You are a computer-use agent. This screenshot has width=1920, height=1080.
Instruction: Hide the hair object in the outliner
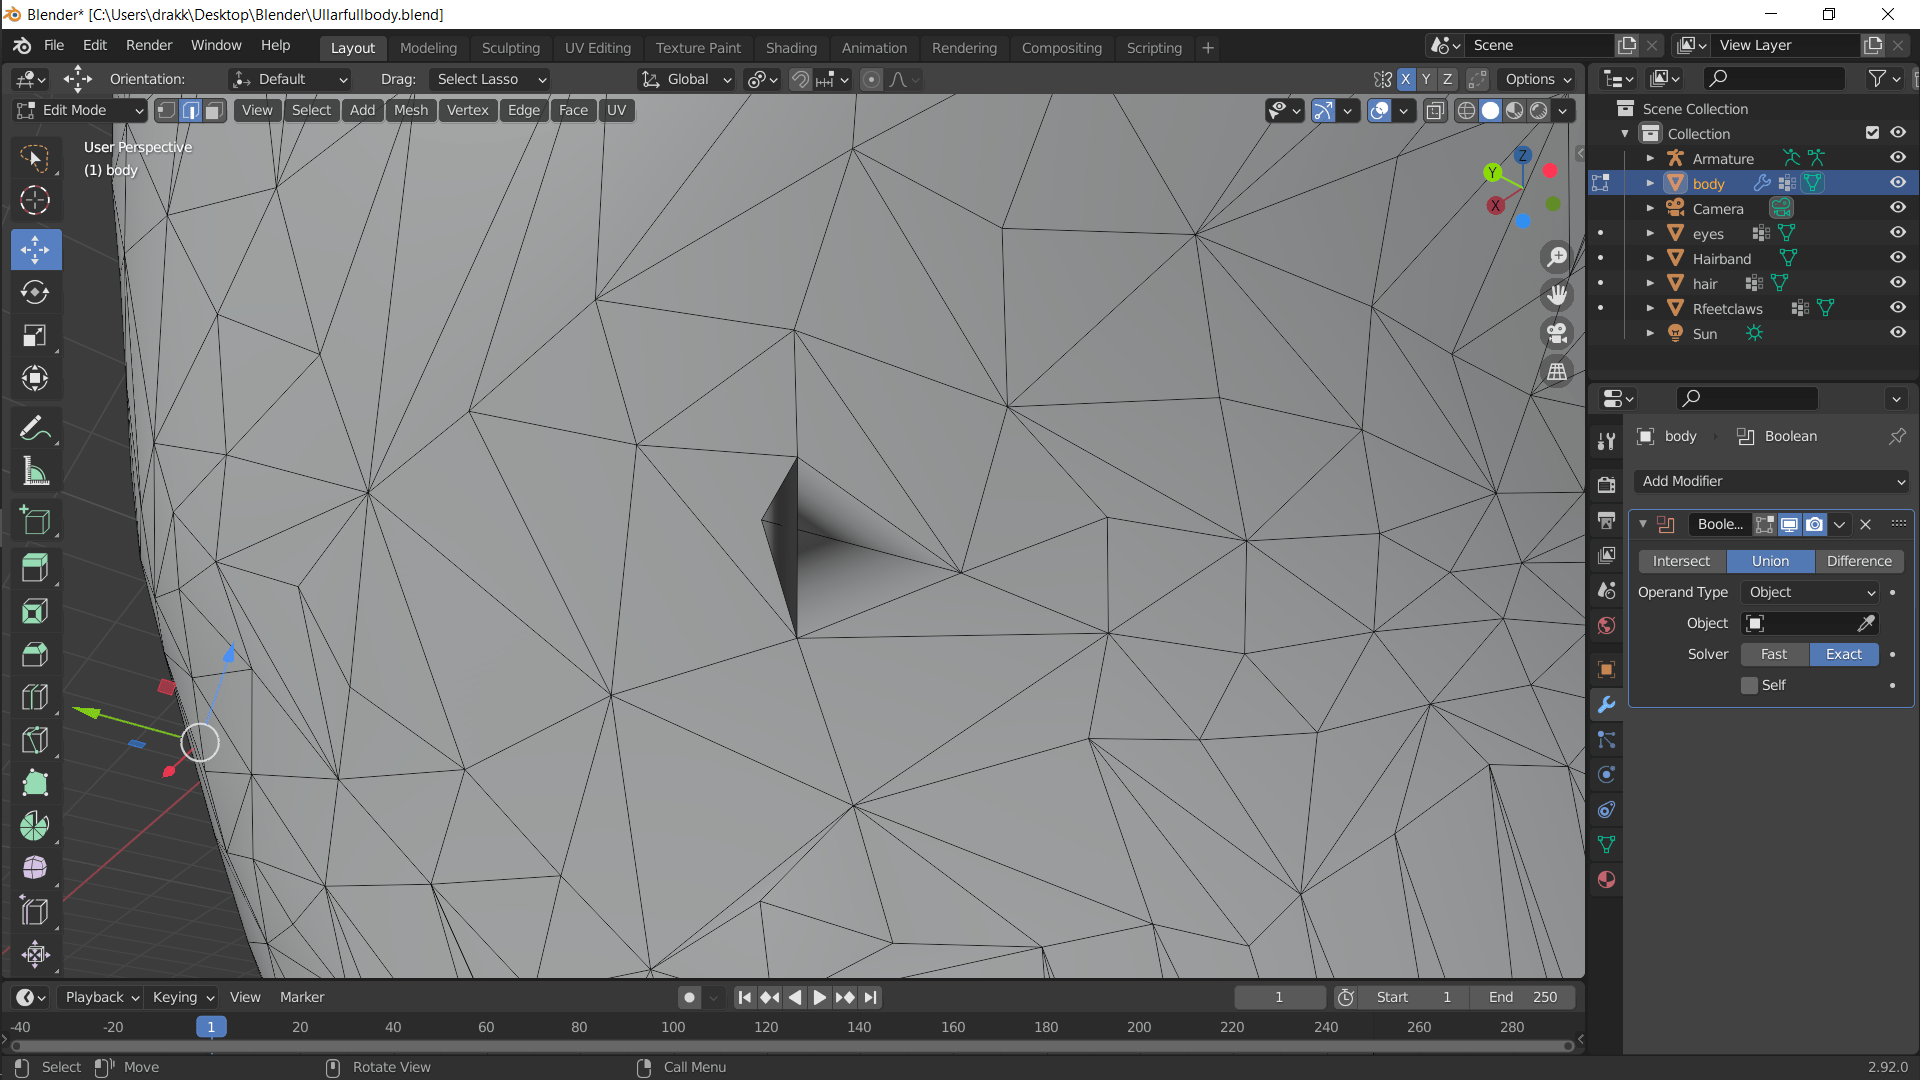point(1898,282)
